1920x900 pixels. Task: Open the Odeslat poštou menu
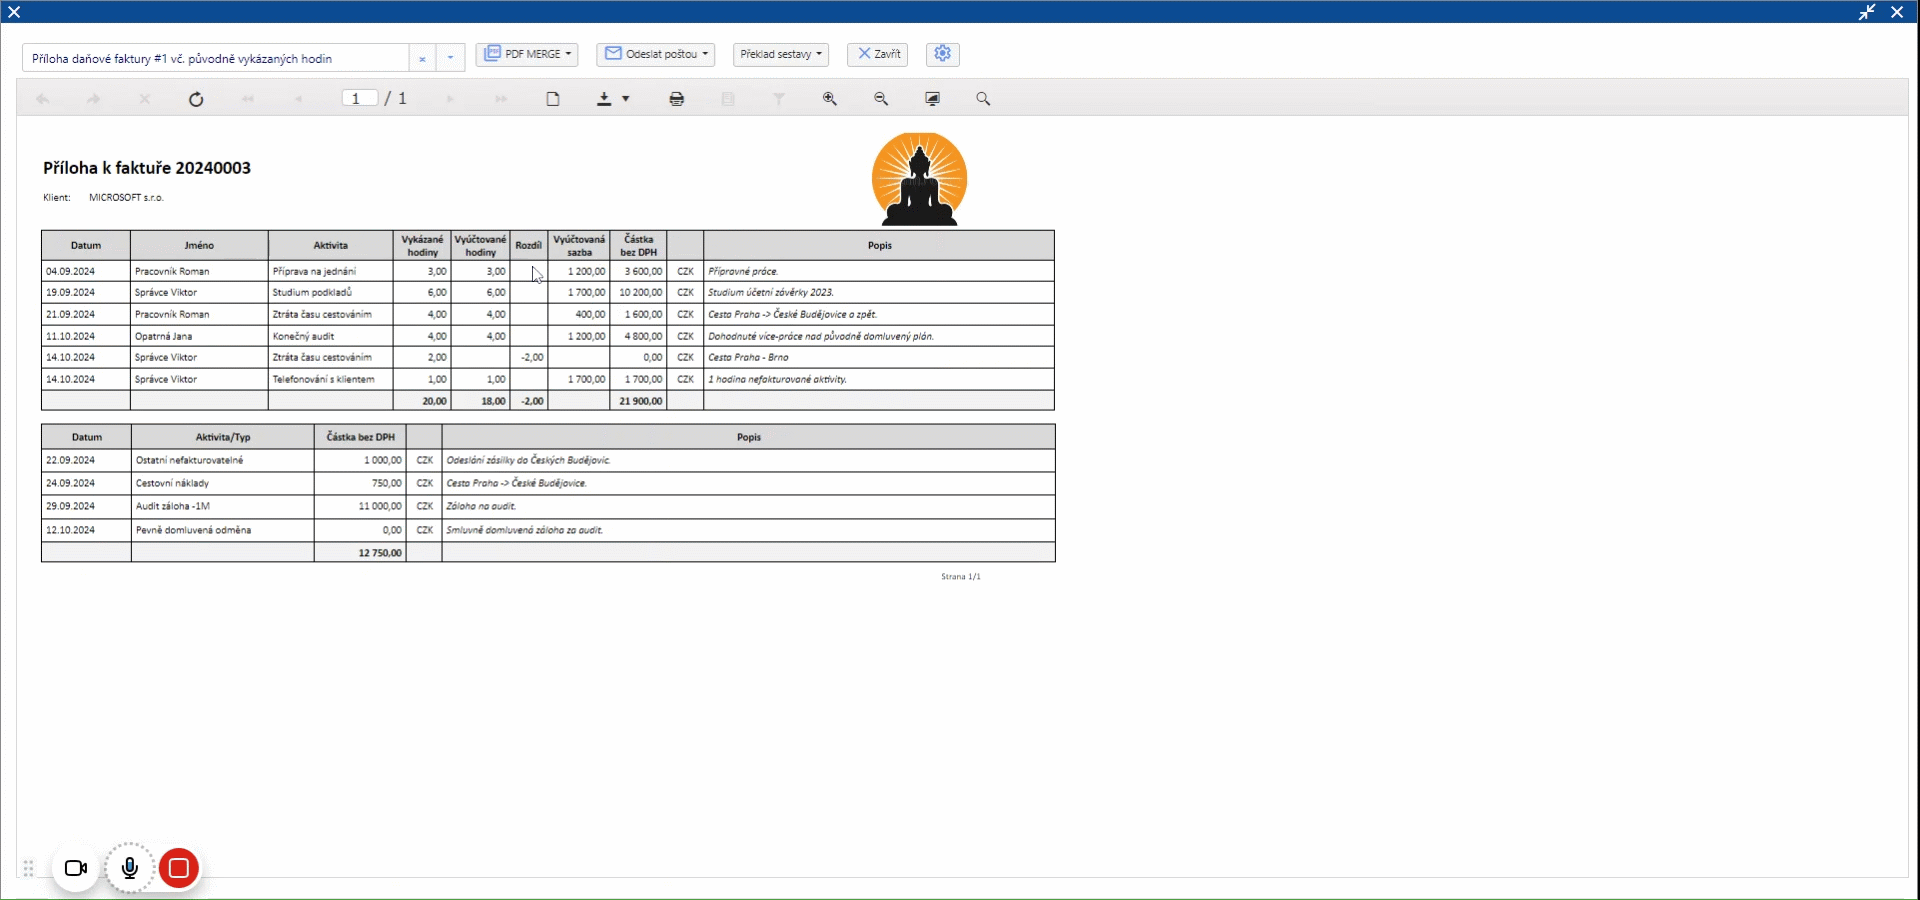click(656, 54)
